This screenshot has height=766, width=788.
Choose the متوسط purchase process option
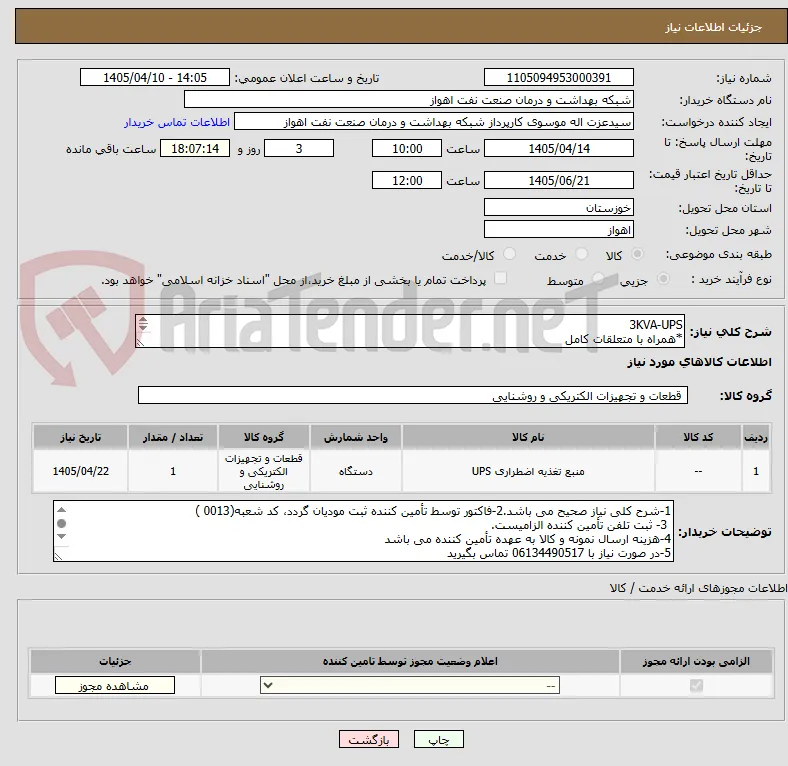point(598,278)
